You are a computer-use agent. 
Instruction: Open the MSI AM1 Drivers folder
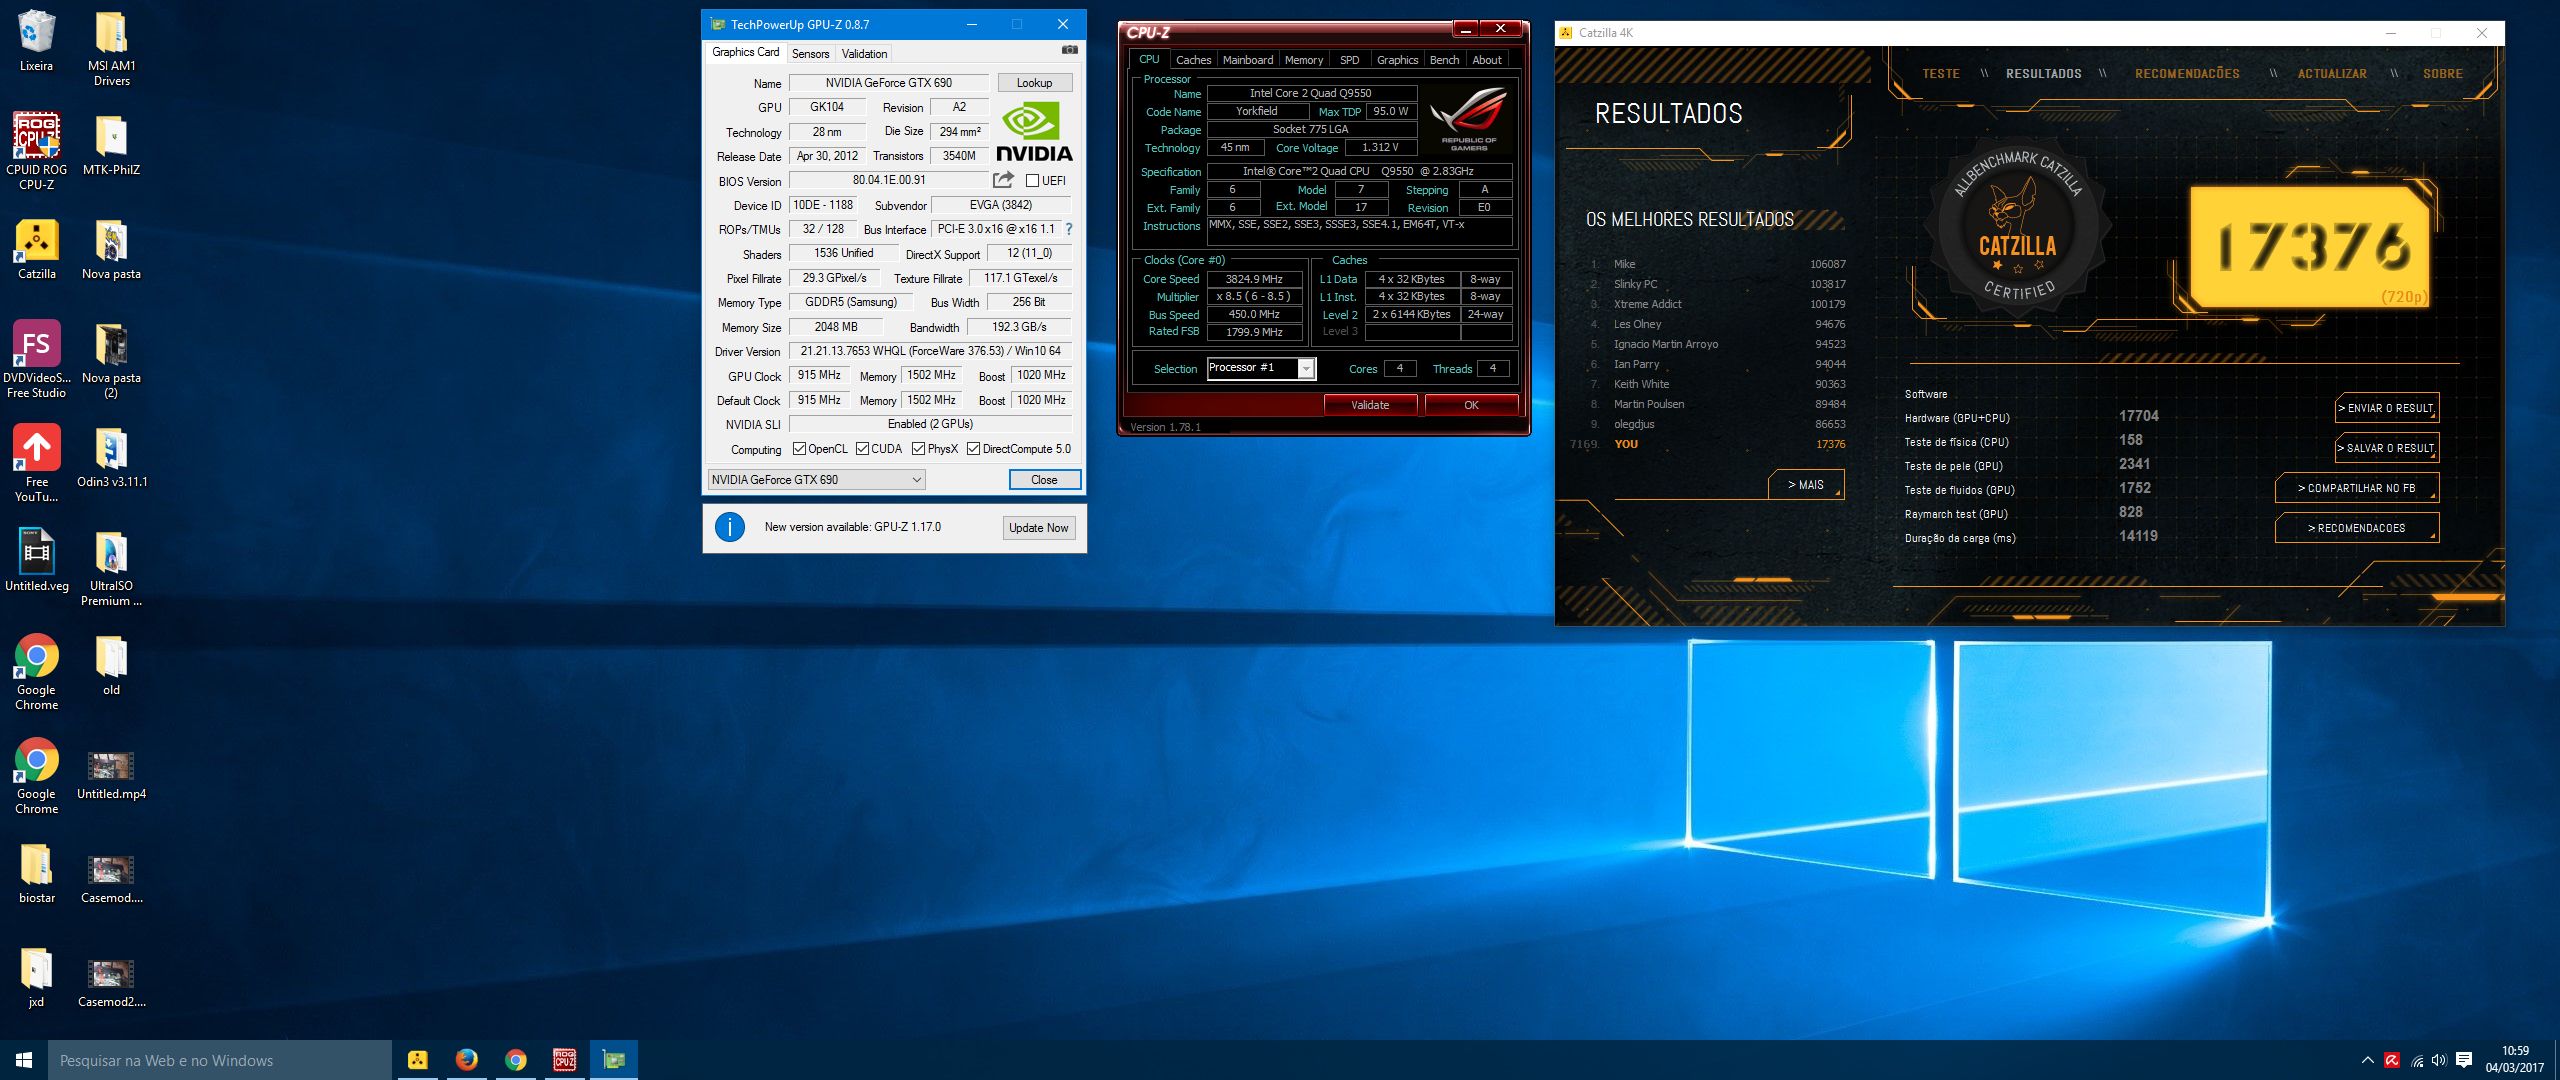pyautogui.click(x=111, y=47)
